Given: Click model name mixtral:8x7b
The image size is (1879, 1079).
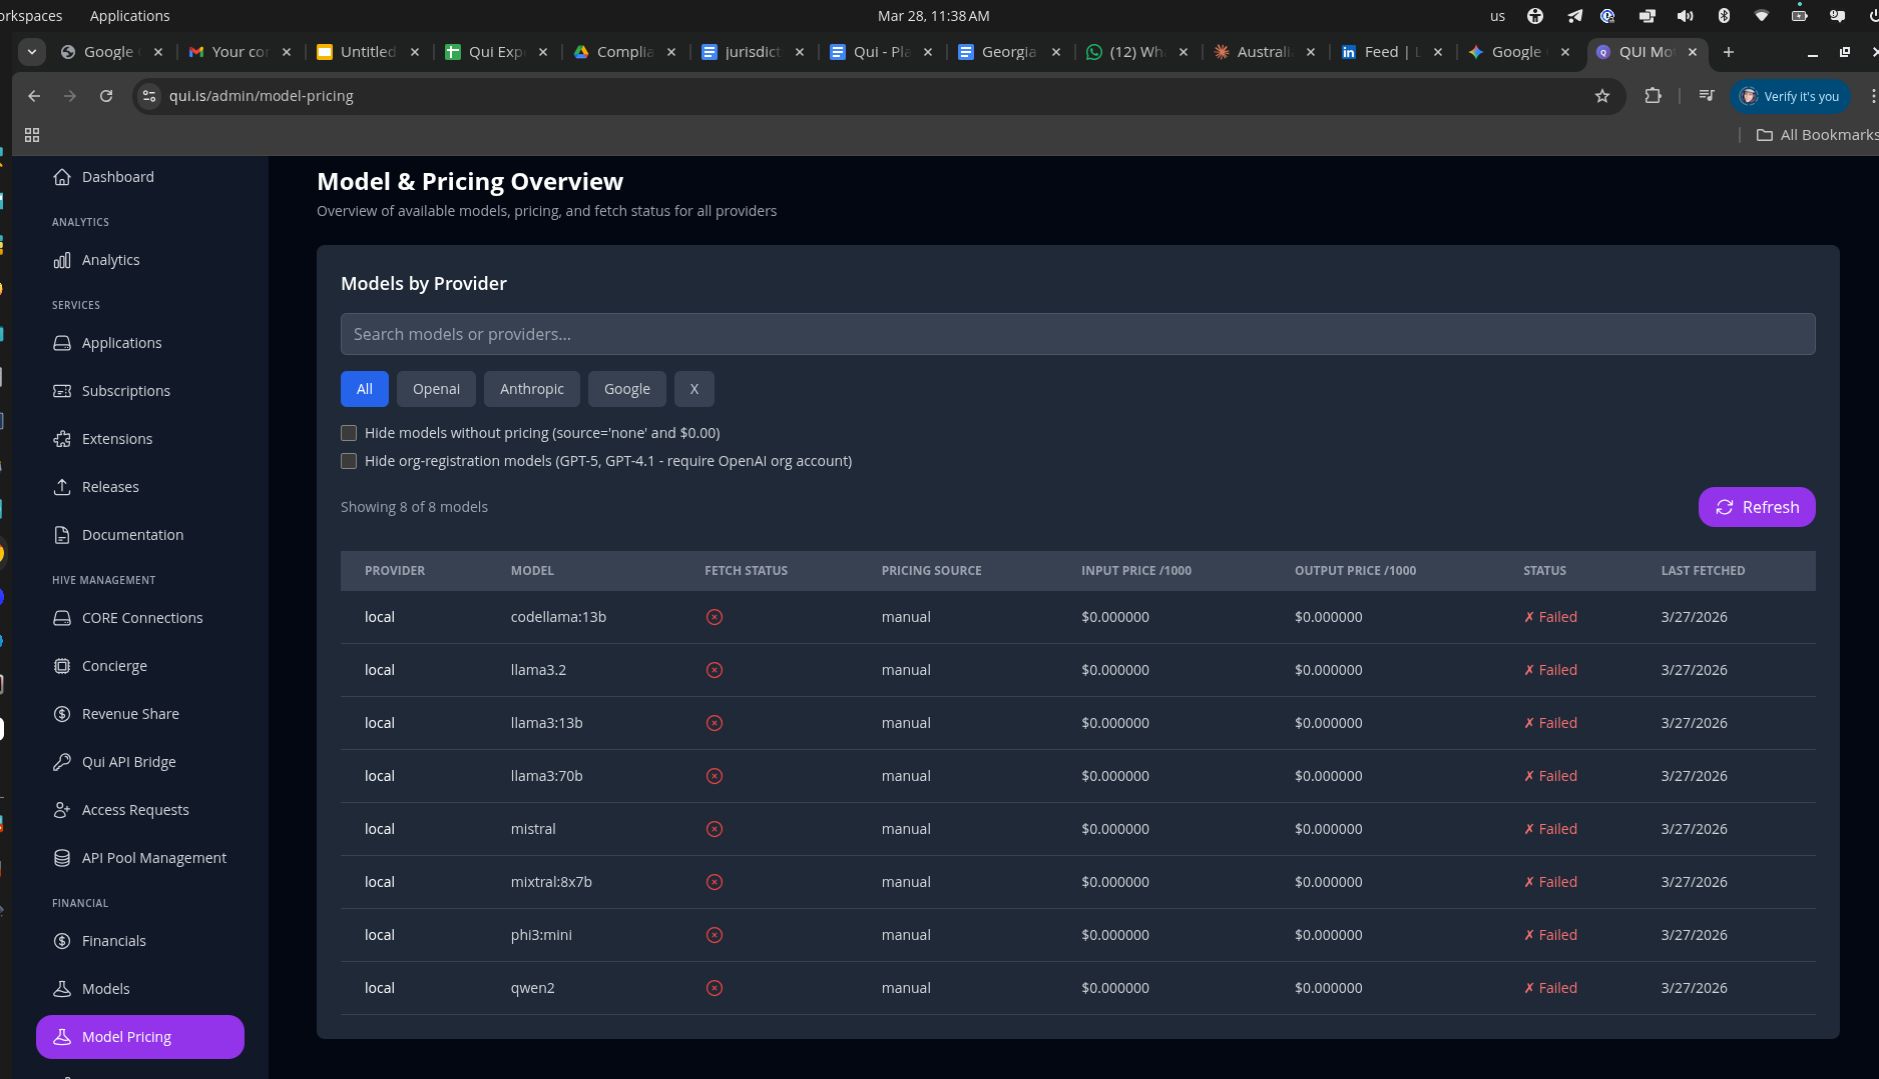Looking at the screenshot, I should point(551,882).
